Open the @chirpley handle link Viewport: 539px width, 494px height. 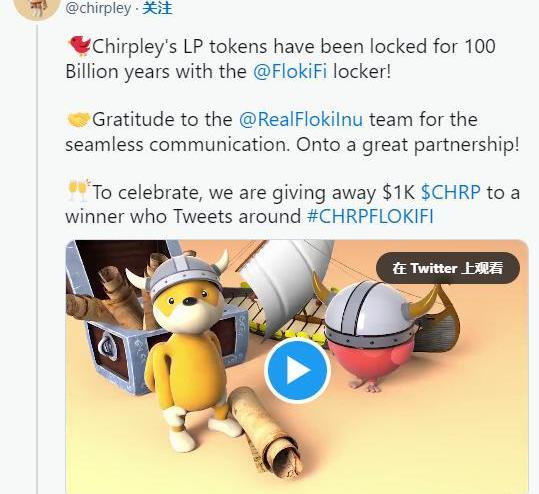tap(98, 8)
